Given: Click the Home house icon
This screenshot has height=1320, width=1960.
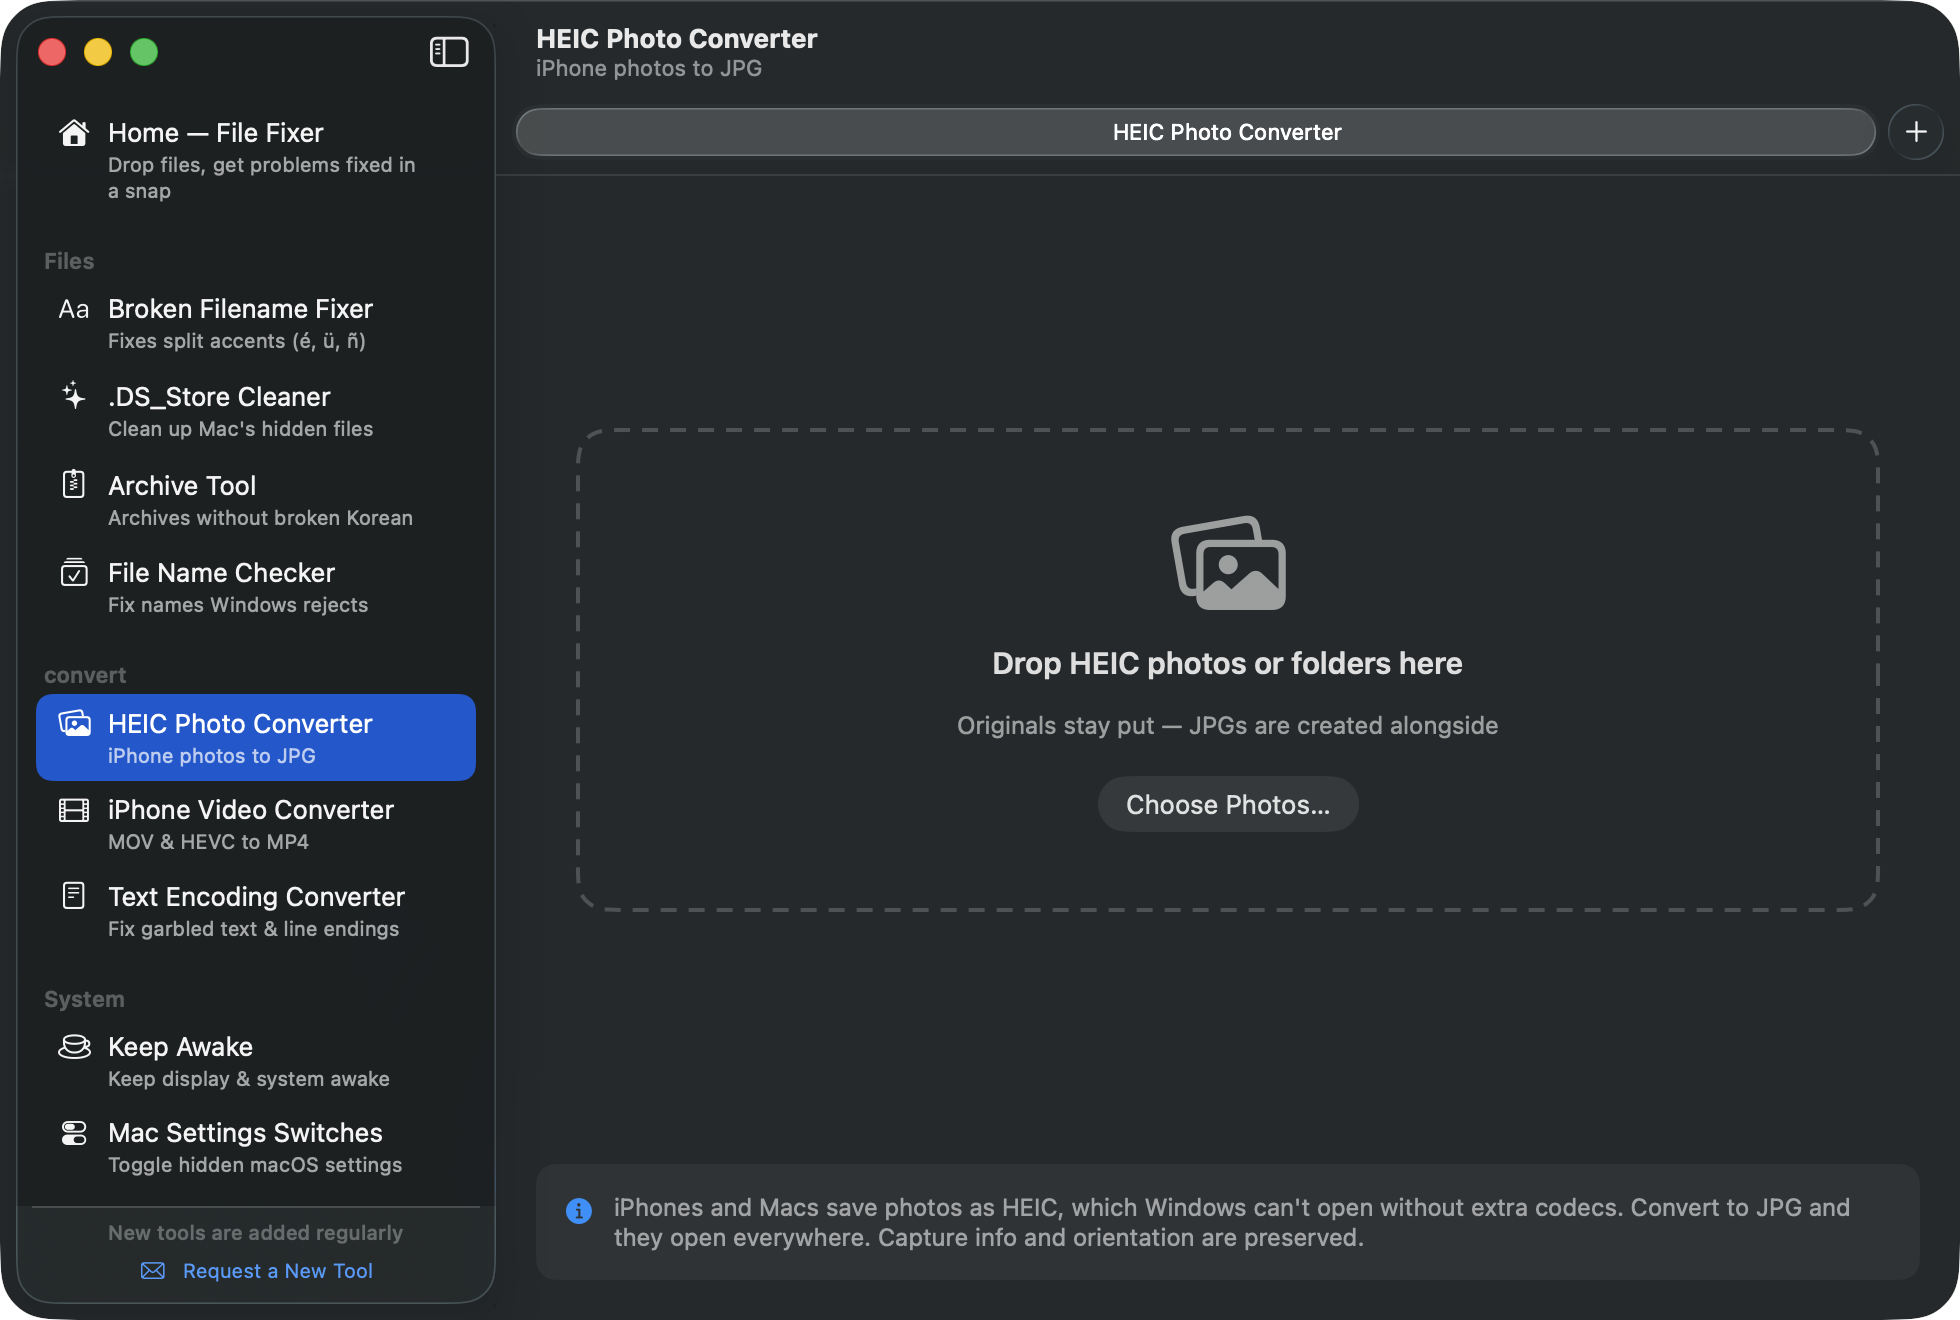Looking at the screenshot, I should pyautogui.click(x=74, y=133).
